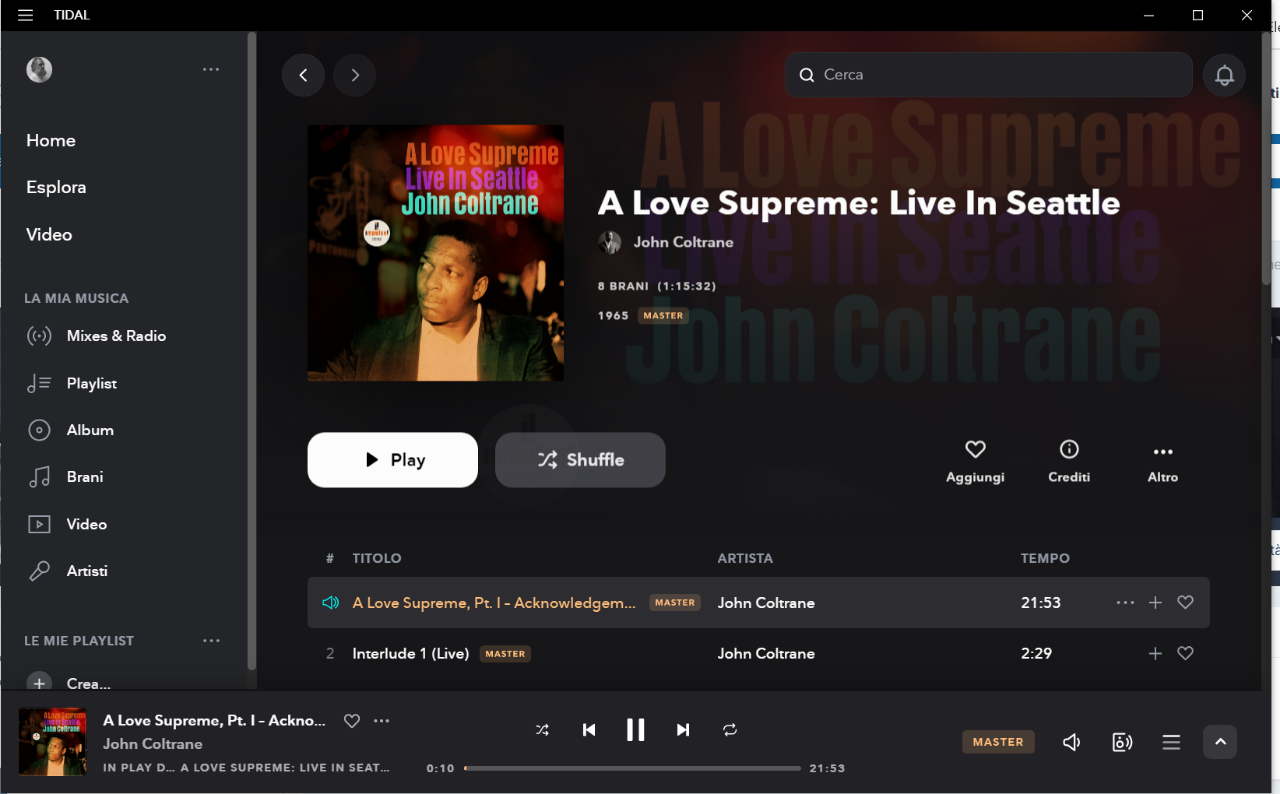Open now-playing track options menu
The image size is (1280, 794).
click(381, 720)
